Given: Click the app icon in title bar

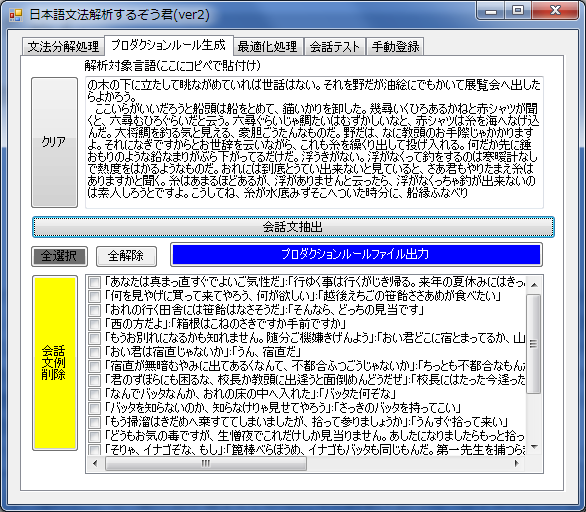Looking at the screenshot, I should pos(16,15).
